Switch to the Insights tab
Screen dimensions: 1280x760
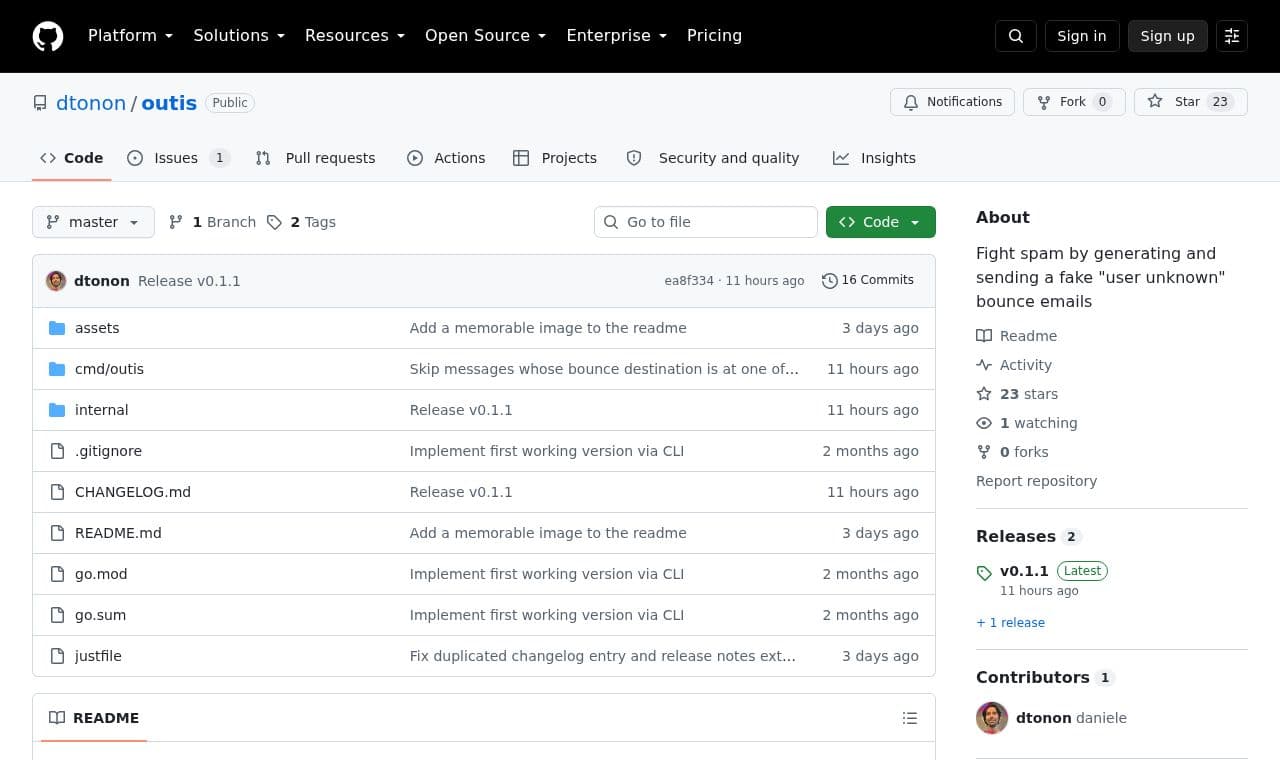click(874, 158)
